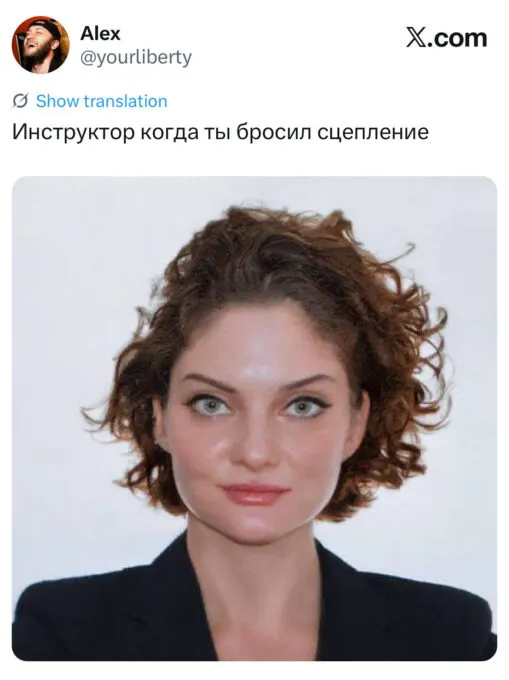Select the word сцепление in the tweet
509x680 pixels.
(373, 132)
